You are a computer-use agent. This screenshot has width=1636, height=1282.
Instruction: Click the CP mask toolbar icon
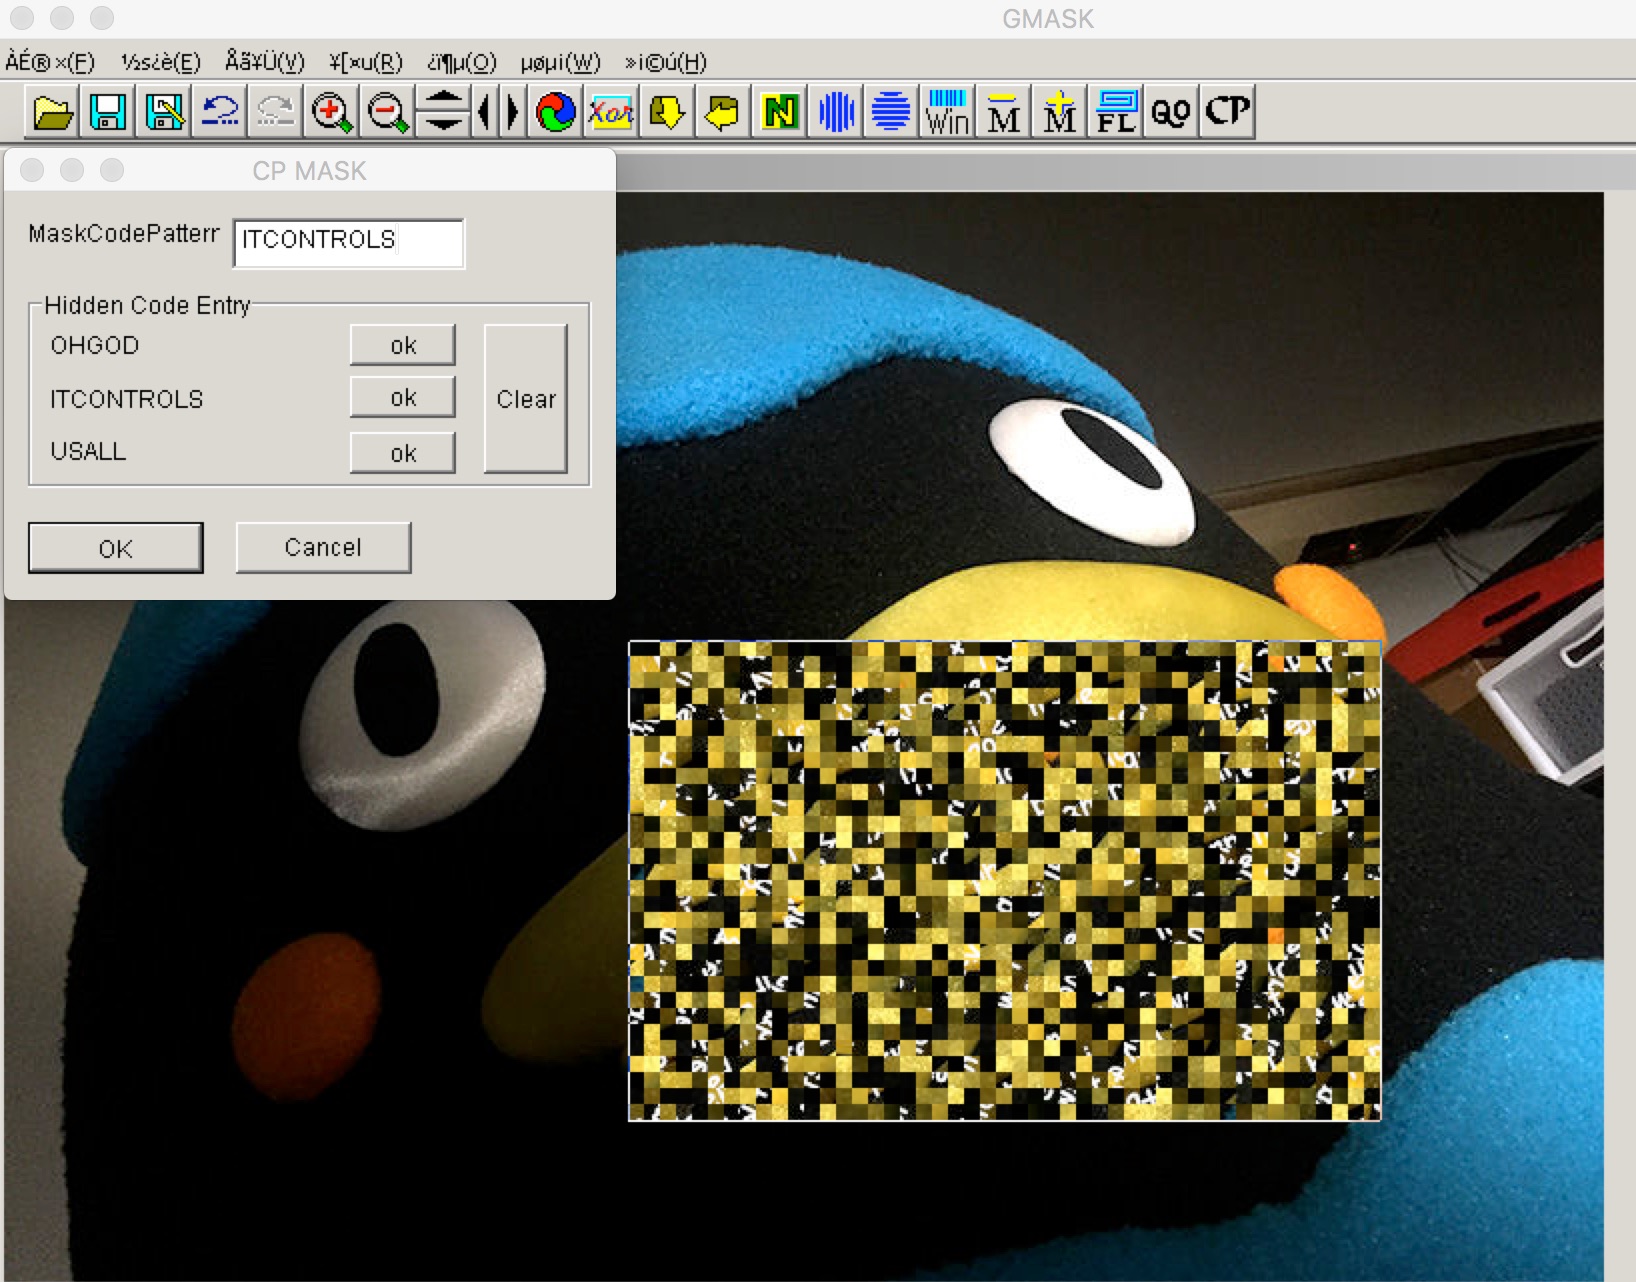(x=1227, y=111)
